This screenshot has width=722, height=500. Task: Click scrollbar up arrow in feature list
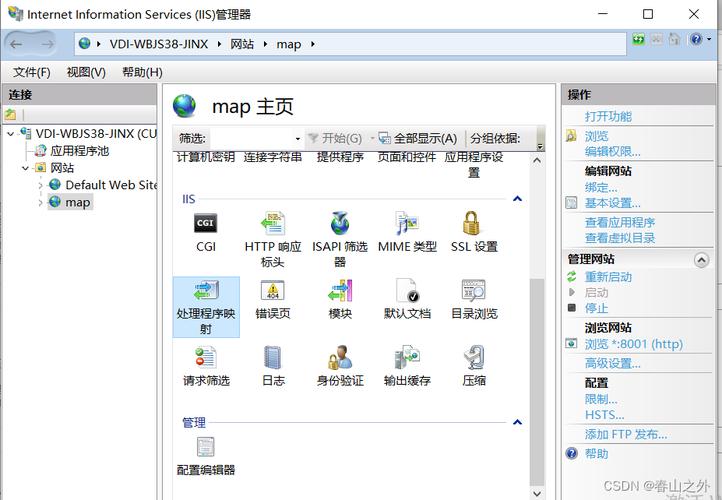(x=536, y=160)
